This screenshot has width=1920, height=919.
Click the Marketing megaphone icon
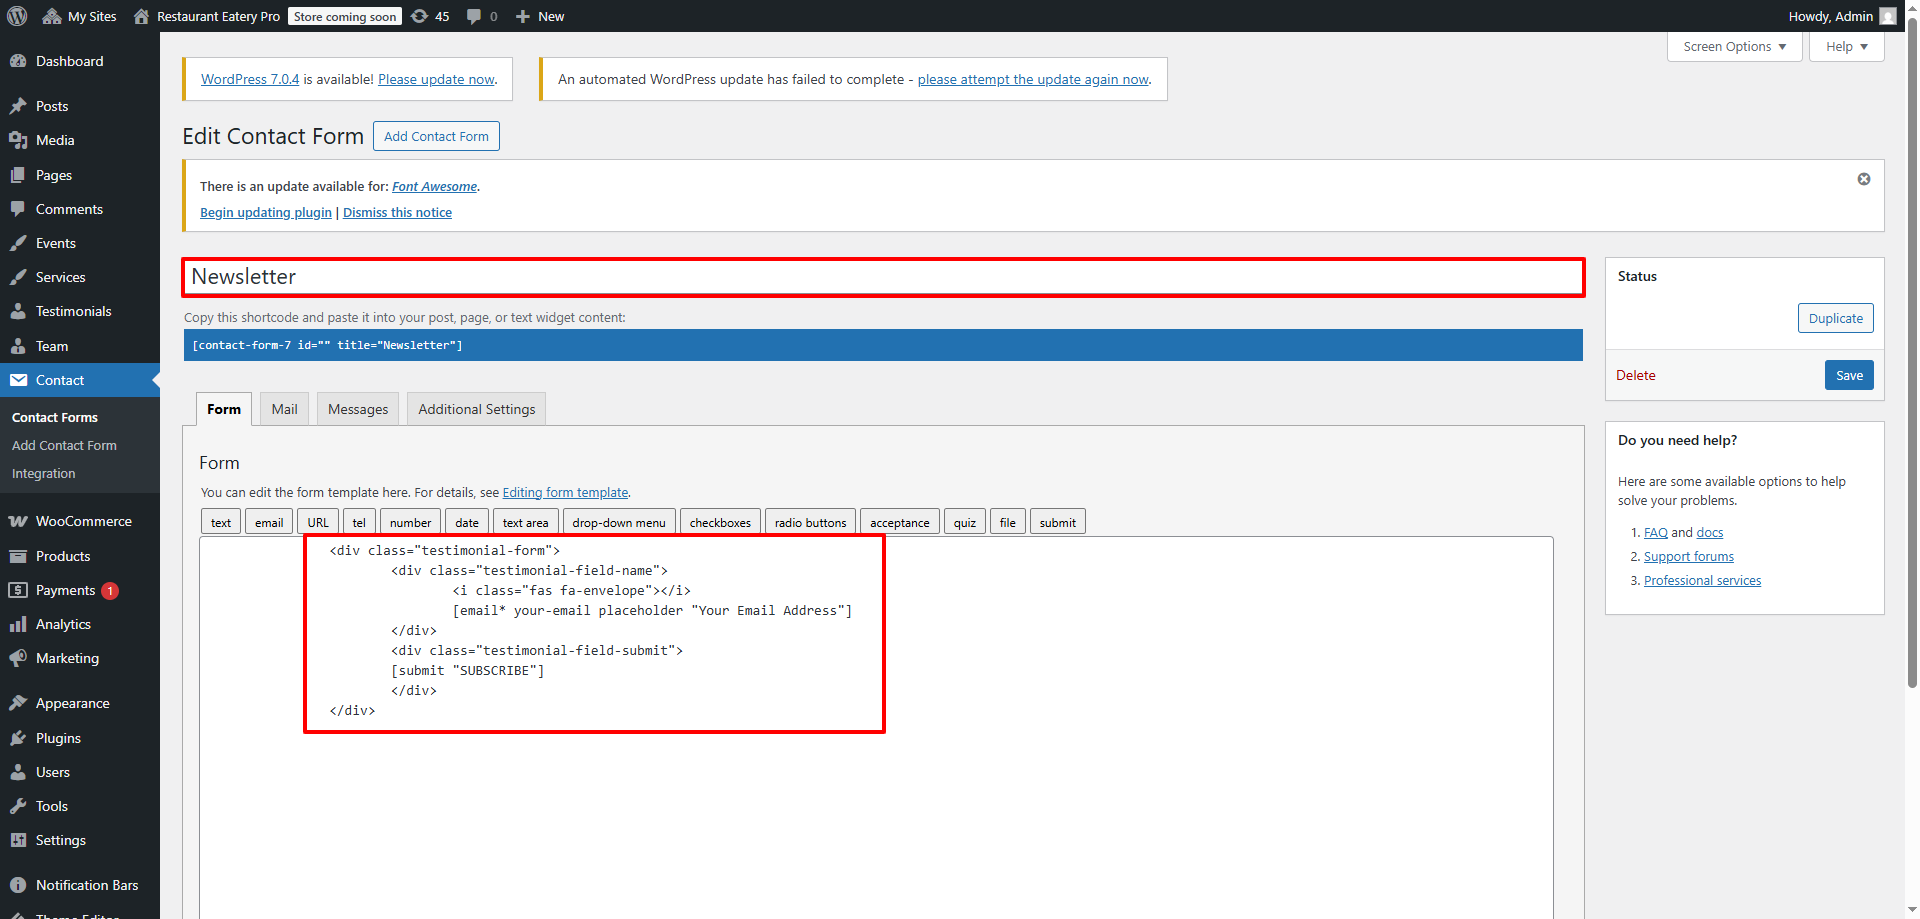(x=18, y=658)
